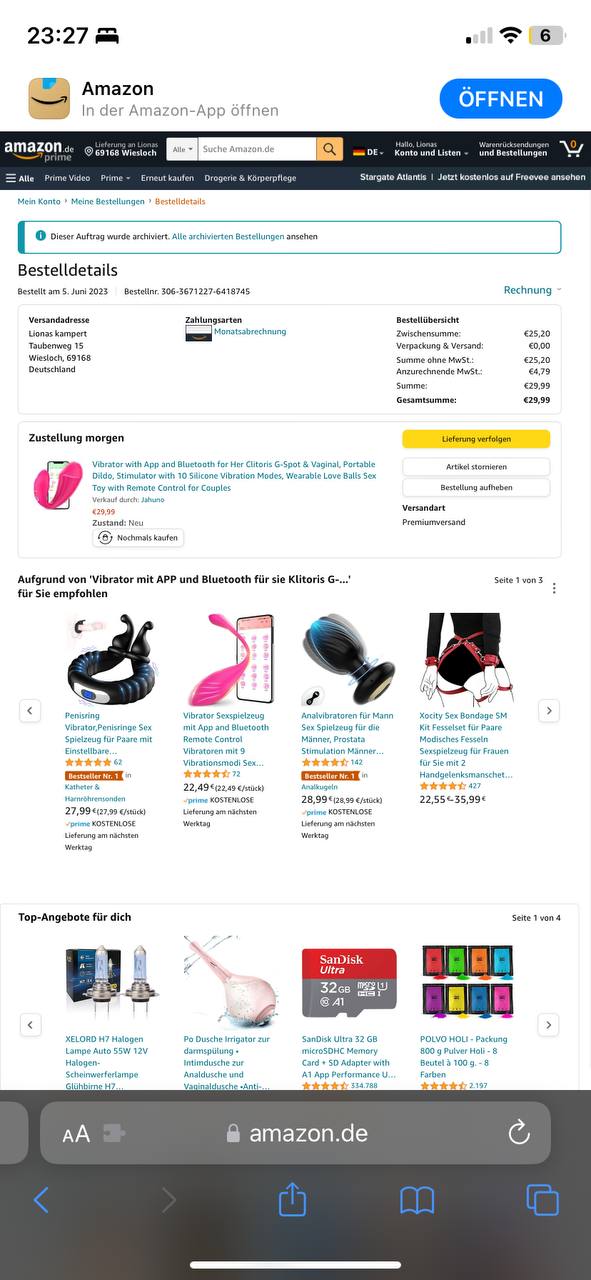Screen dimensions: 591x1280
Task: Open Safari bookmarks icon
Action: 417,1200
